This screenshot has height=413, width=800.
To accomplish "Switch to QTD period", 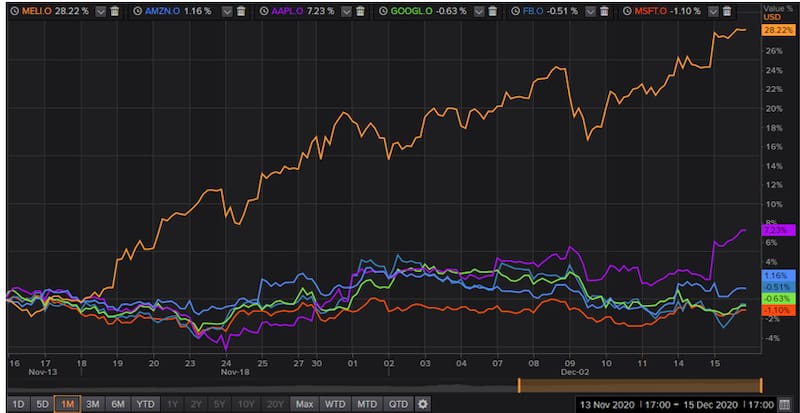I will (398, 404).
